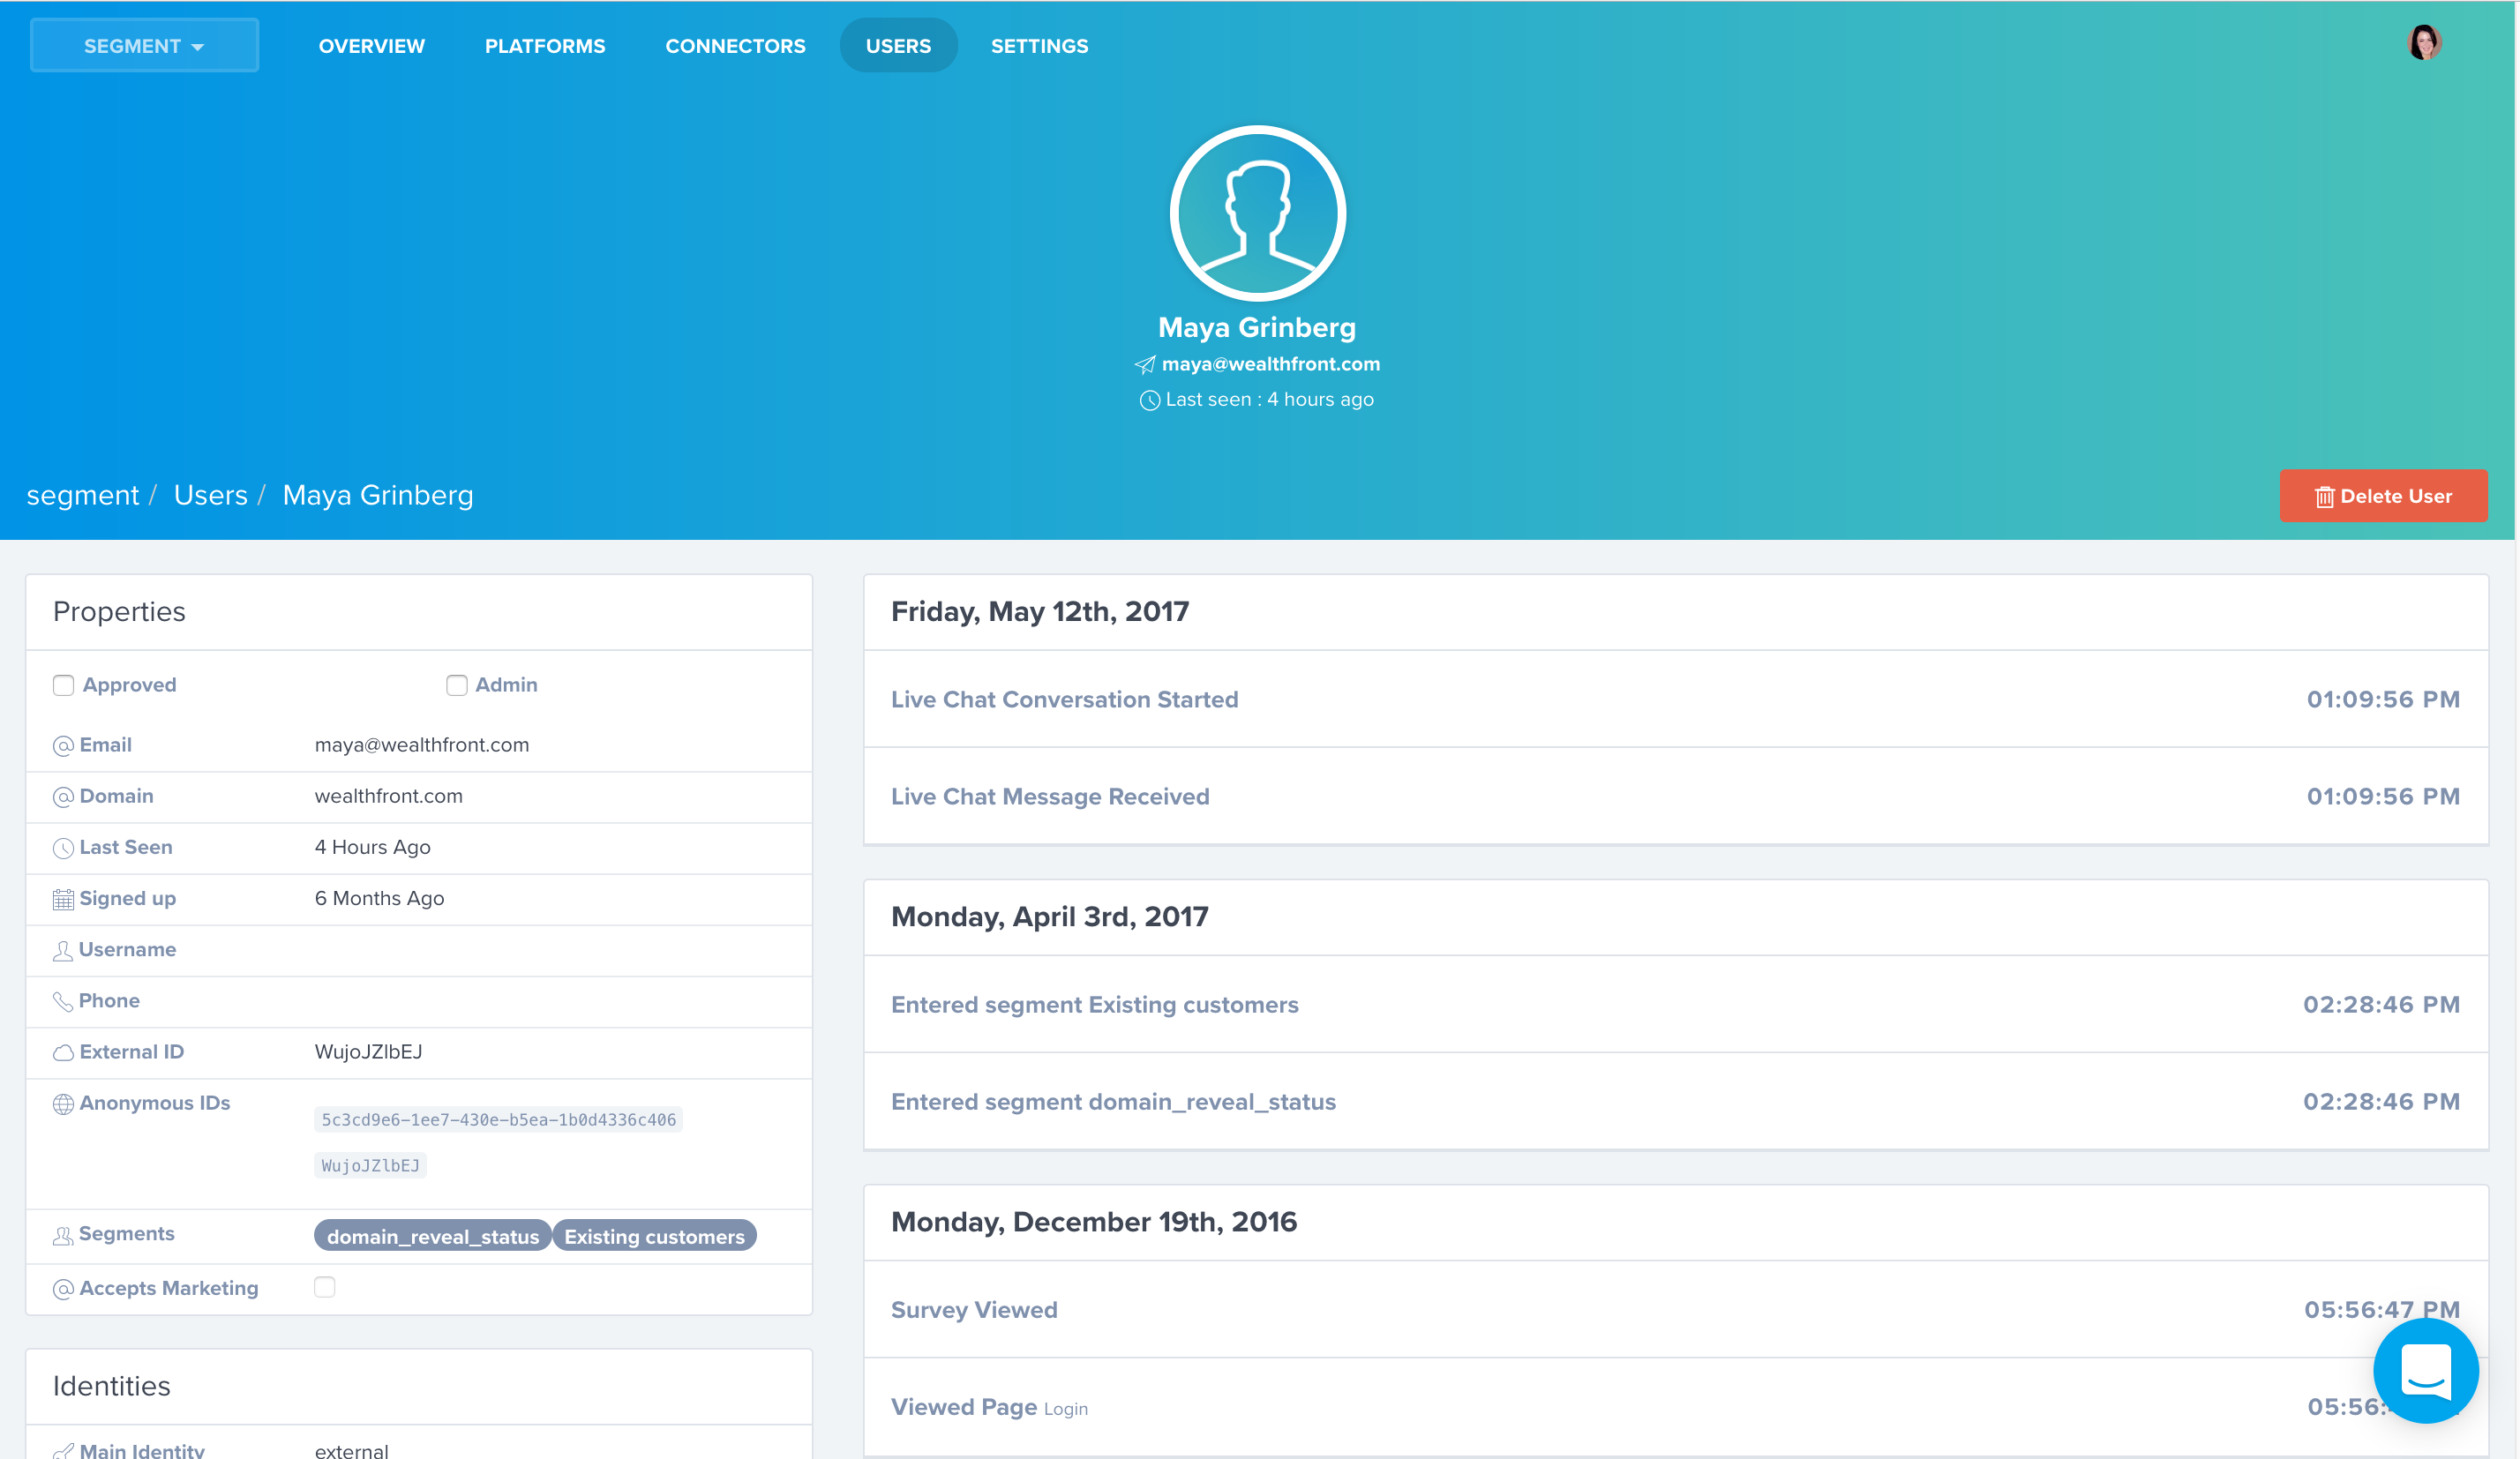Click the Main Identity link icon
2520x1459 pixels.
coord(63,1451)
